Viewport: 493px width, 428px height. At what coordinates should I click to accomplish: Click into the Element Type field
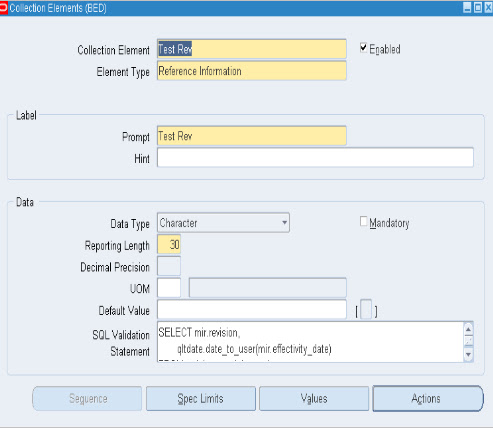(252, 71)
